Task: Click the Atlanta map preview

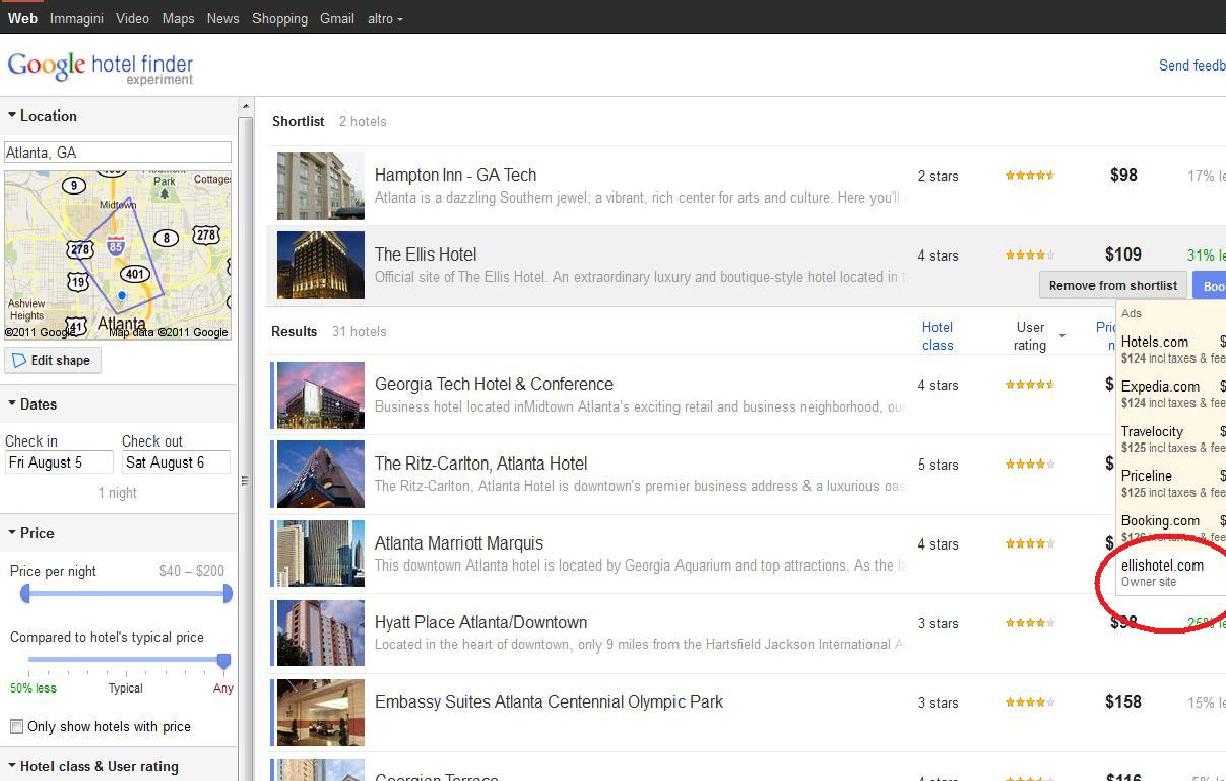Action: point(118,255)
